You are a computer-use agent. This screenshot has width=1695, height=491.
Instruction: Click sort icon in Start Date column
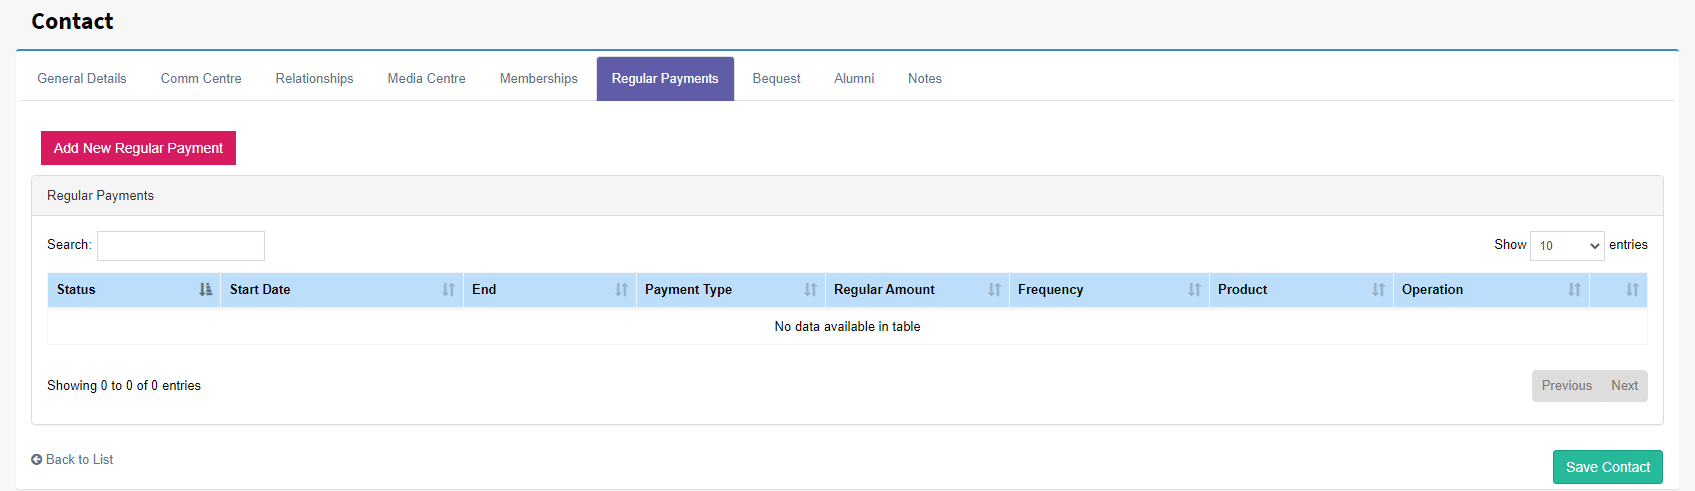(x=449, y=290)
